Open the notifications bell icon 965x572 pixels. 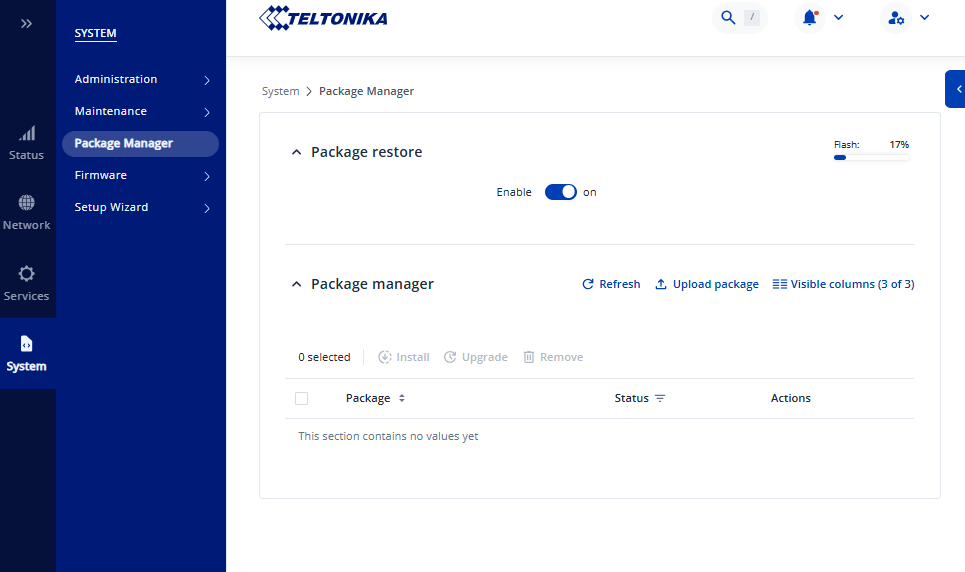pyautogui.click(x=810, y=18)
